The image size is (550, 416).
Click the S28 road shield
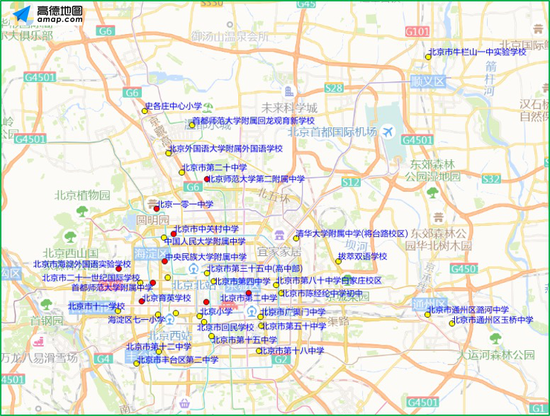(x=334, y=88)
